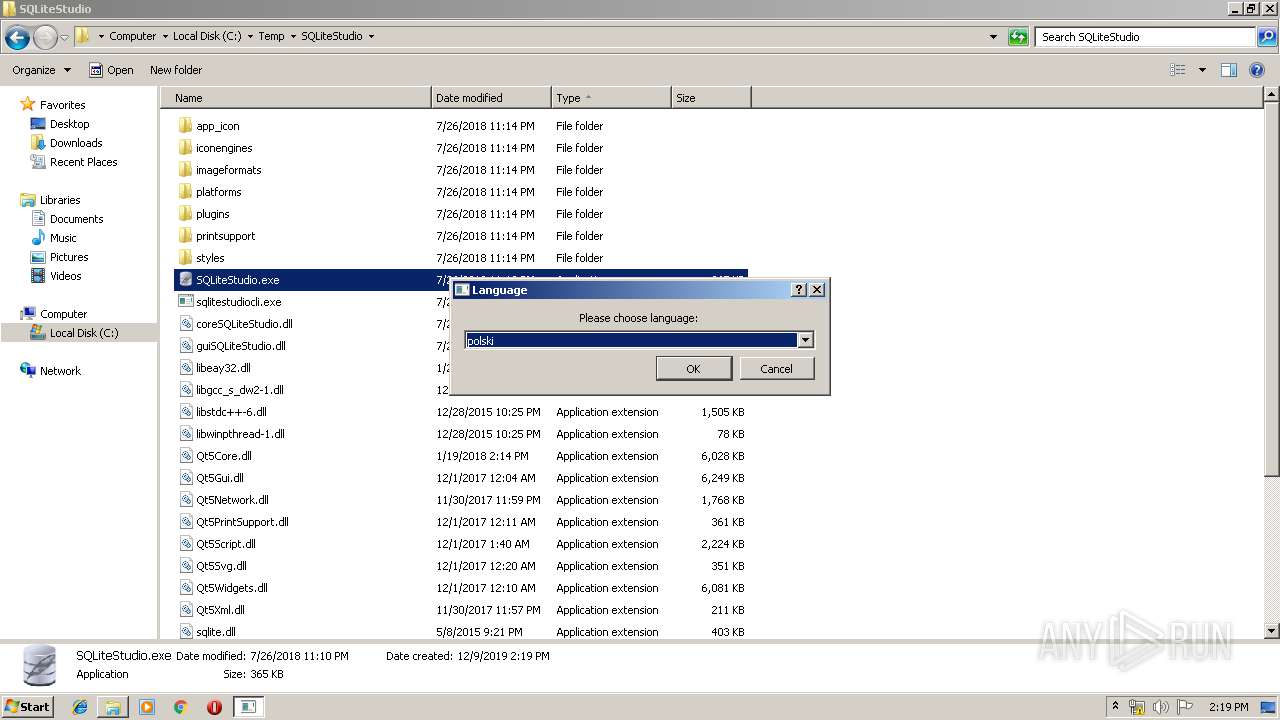
Task: Click Open in the Explorer toolbar
Action: click(x=111, y=70)
